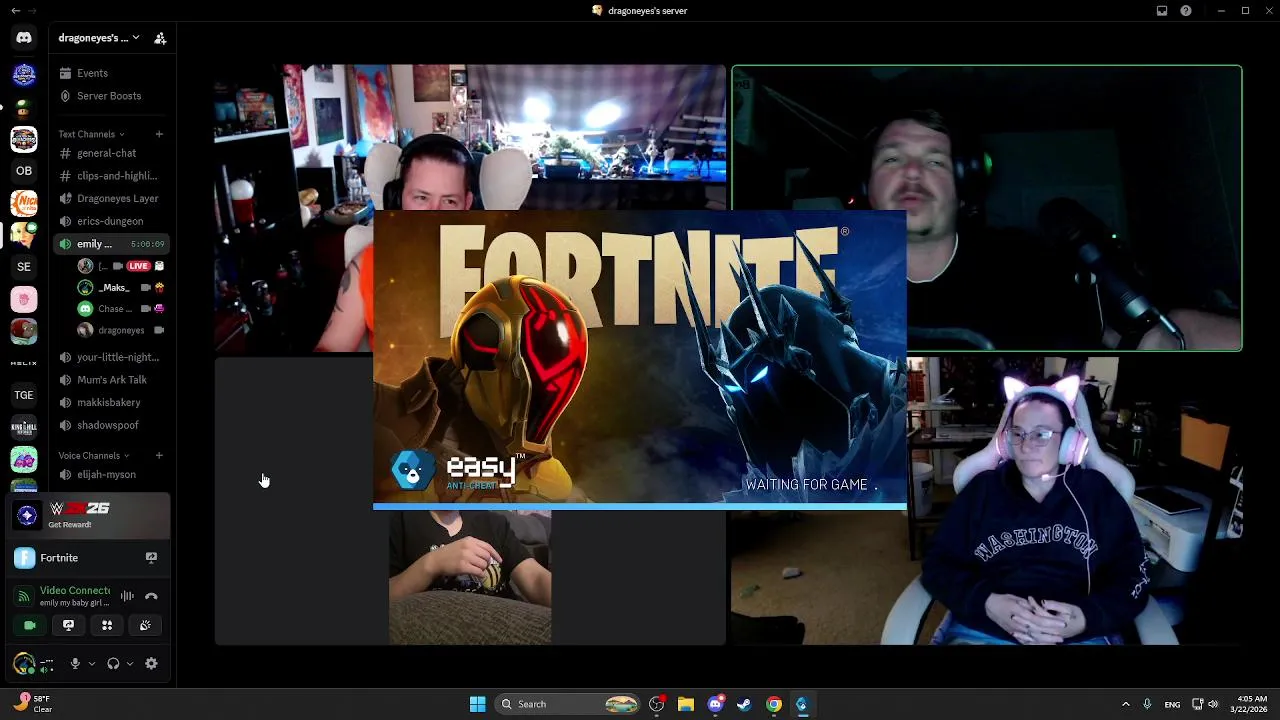The image size is (1280, 720).
Task: Open the soundboard button
Action: click(145, 625)
